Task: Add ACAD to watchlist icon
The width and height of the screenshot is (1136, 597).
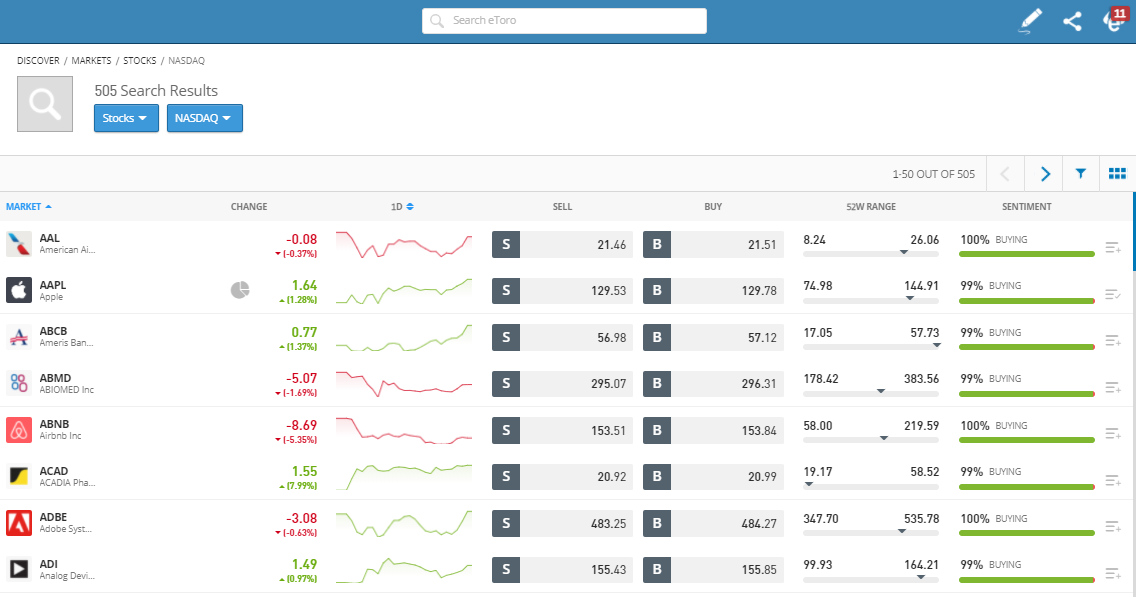Action: tap(1113, 480)
